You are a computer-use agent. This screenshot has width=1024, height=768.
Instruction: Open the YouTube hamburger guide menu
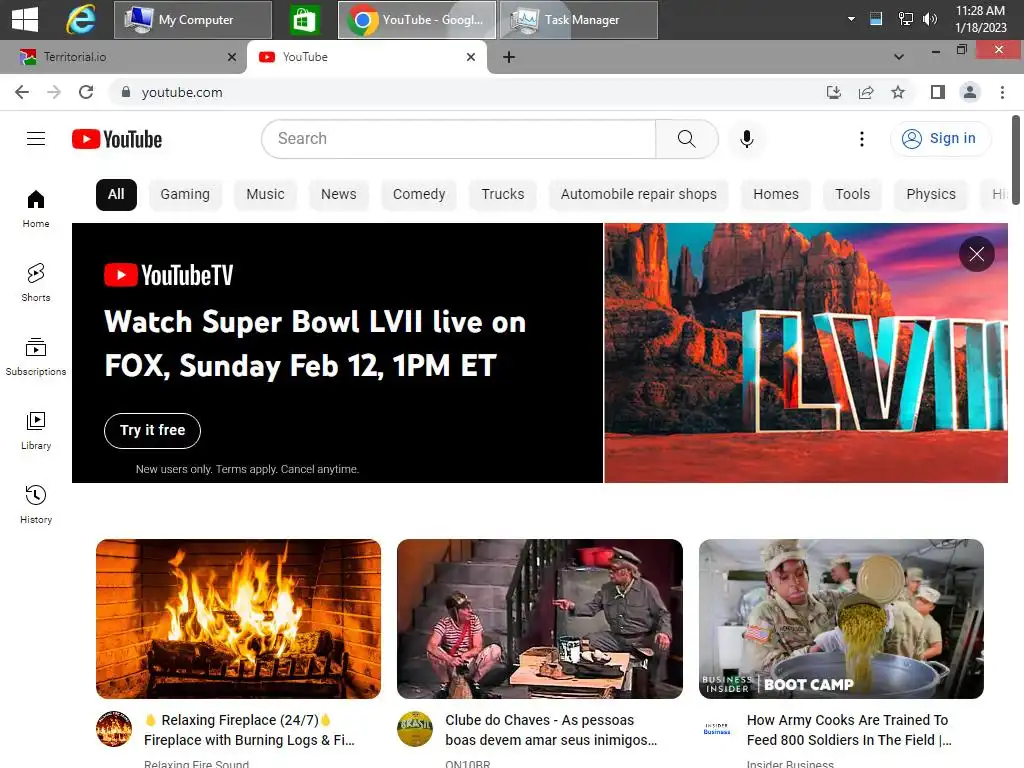click(36, 138)
